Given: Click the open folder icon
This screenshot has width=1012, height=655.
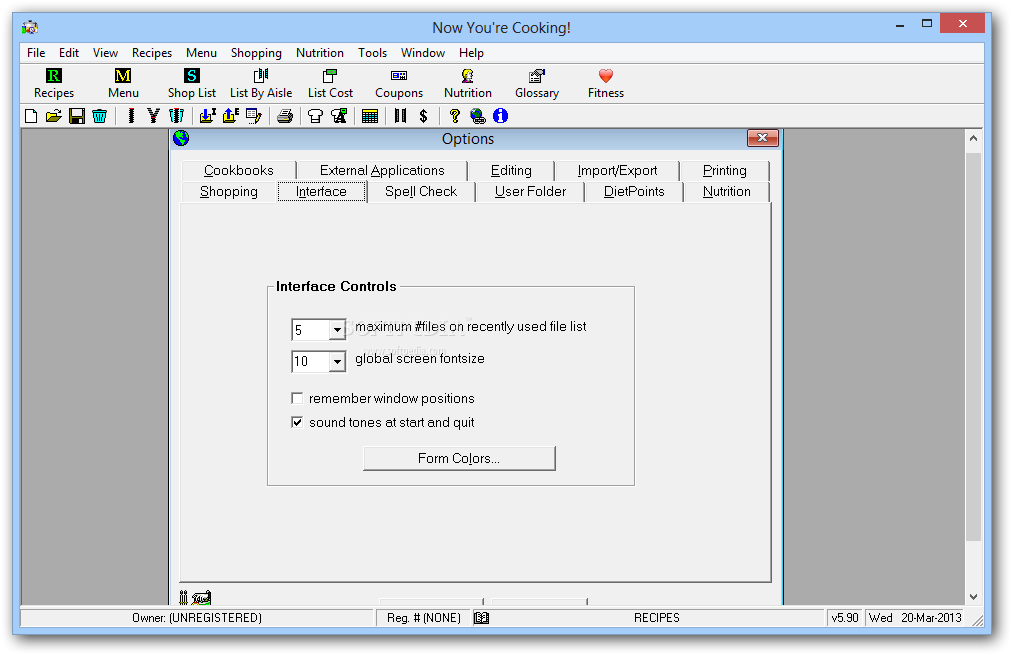Looking at the screenshot, I should point(54,116).
